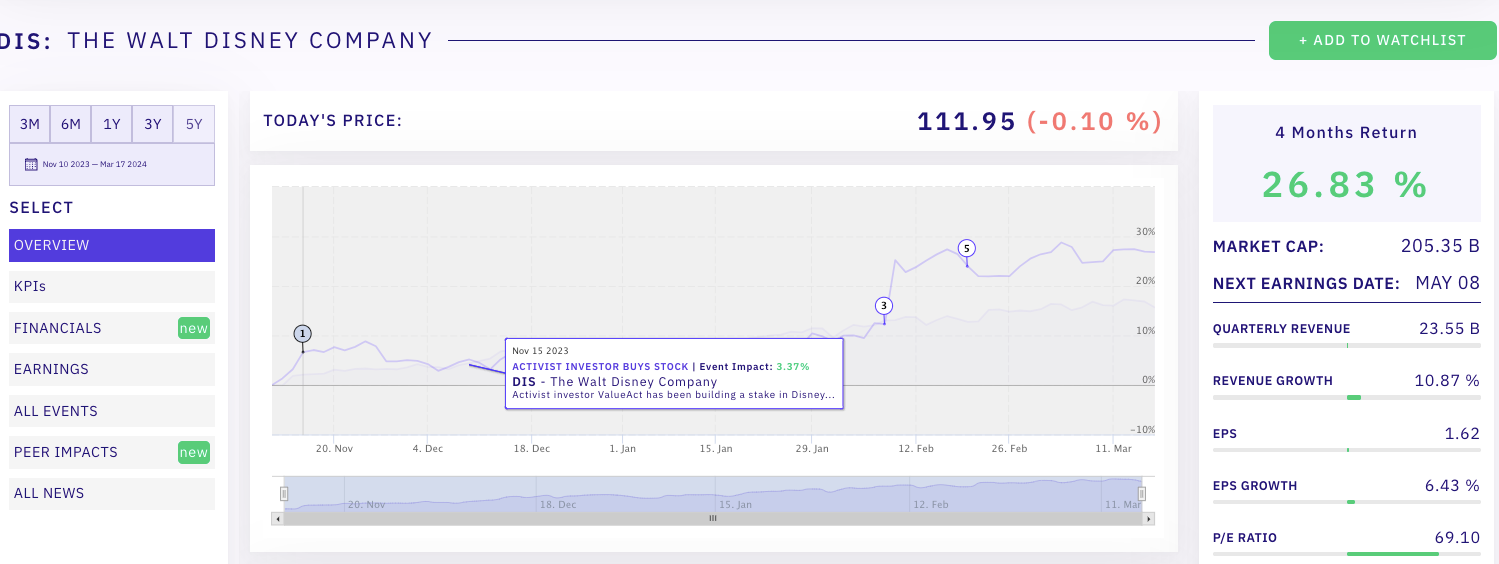This screenshot has width=1499, height=564.
Task: Click the navigator scrollbar right arrow
Action: click(x=1149, y=519)
